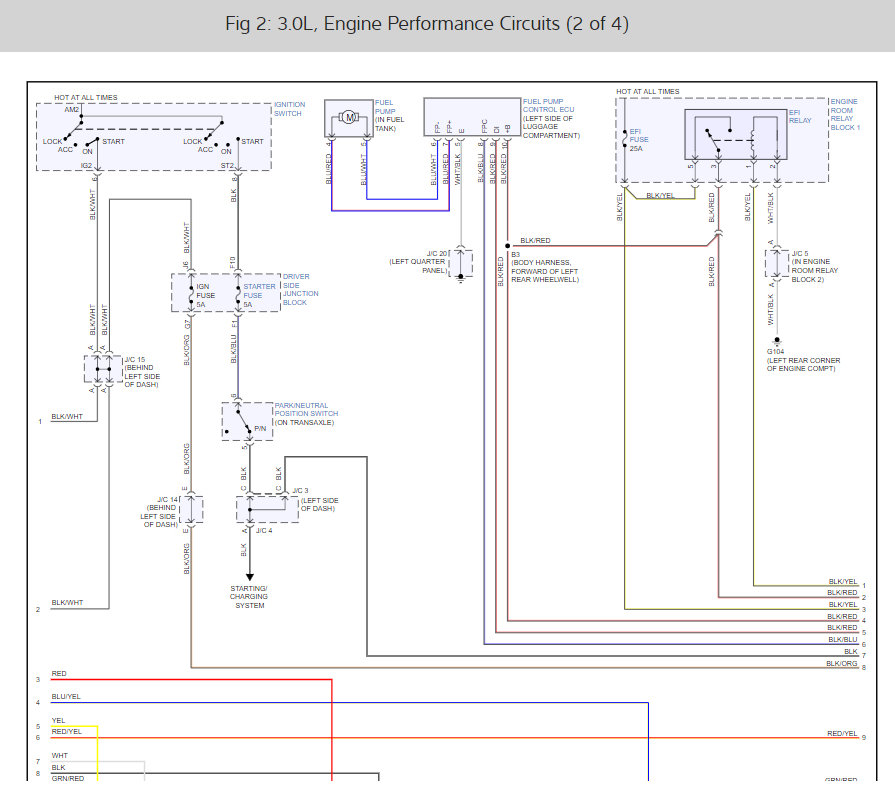The width and height of the screenshot is (895, 809).
Task: Click the 'DRIVER SIDE JUNCTION BLOCK' label
Action: (300, 289)
